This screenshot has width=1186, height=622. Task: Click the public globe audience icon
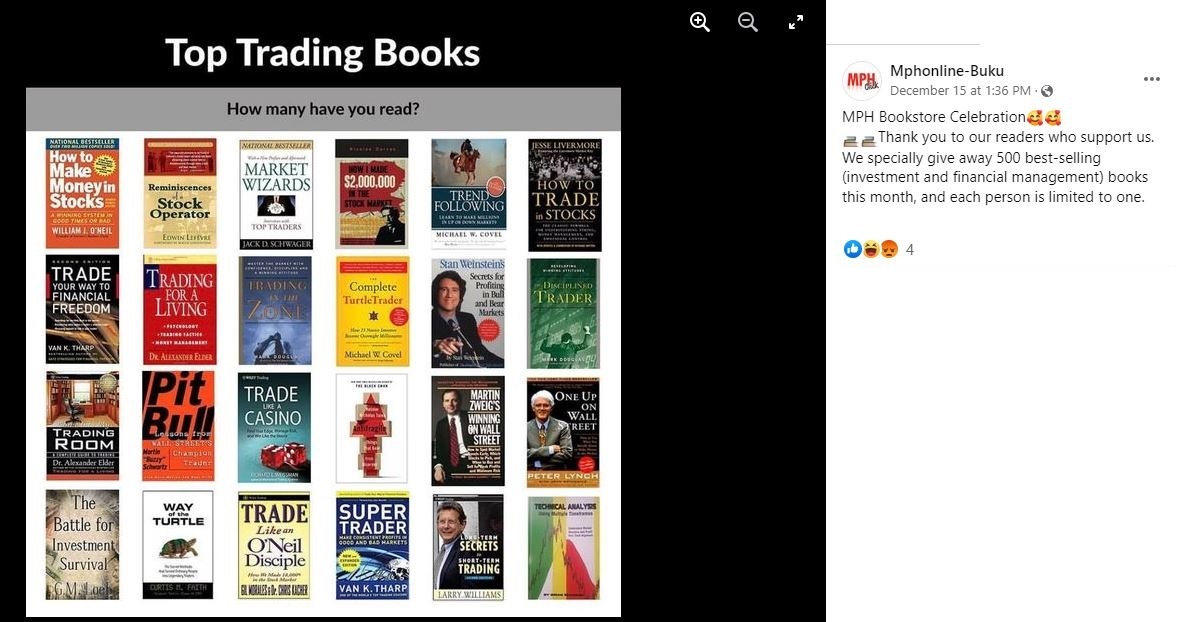(1047, 91)
